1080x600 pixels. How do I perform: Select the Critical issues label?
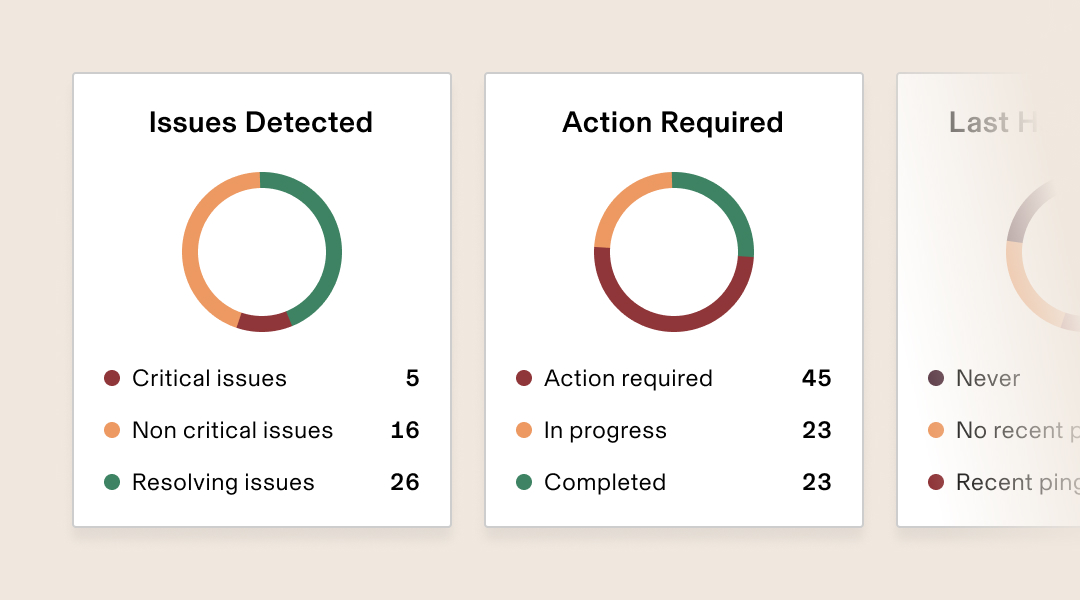209,378
